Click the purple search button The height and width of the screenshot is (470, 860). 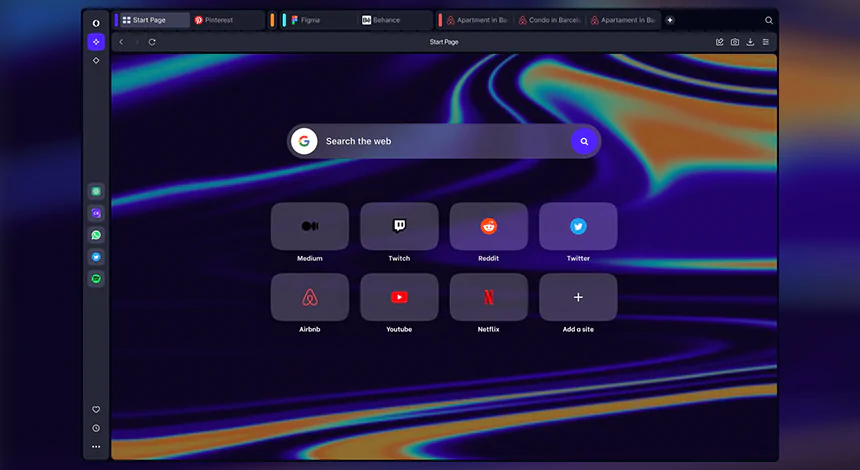(x=584, y=141)
